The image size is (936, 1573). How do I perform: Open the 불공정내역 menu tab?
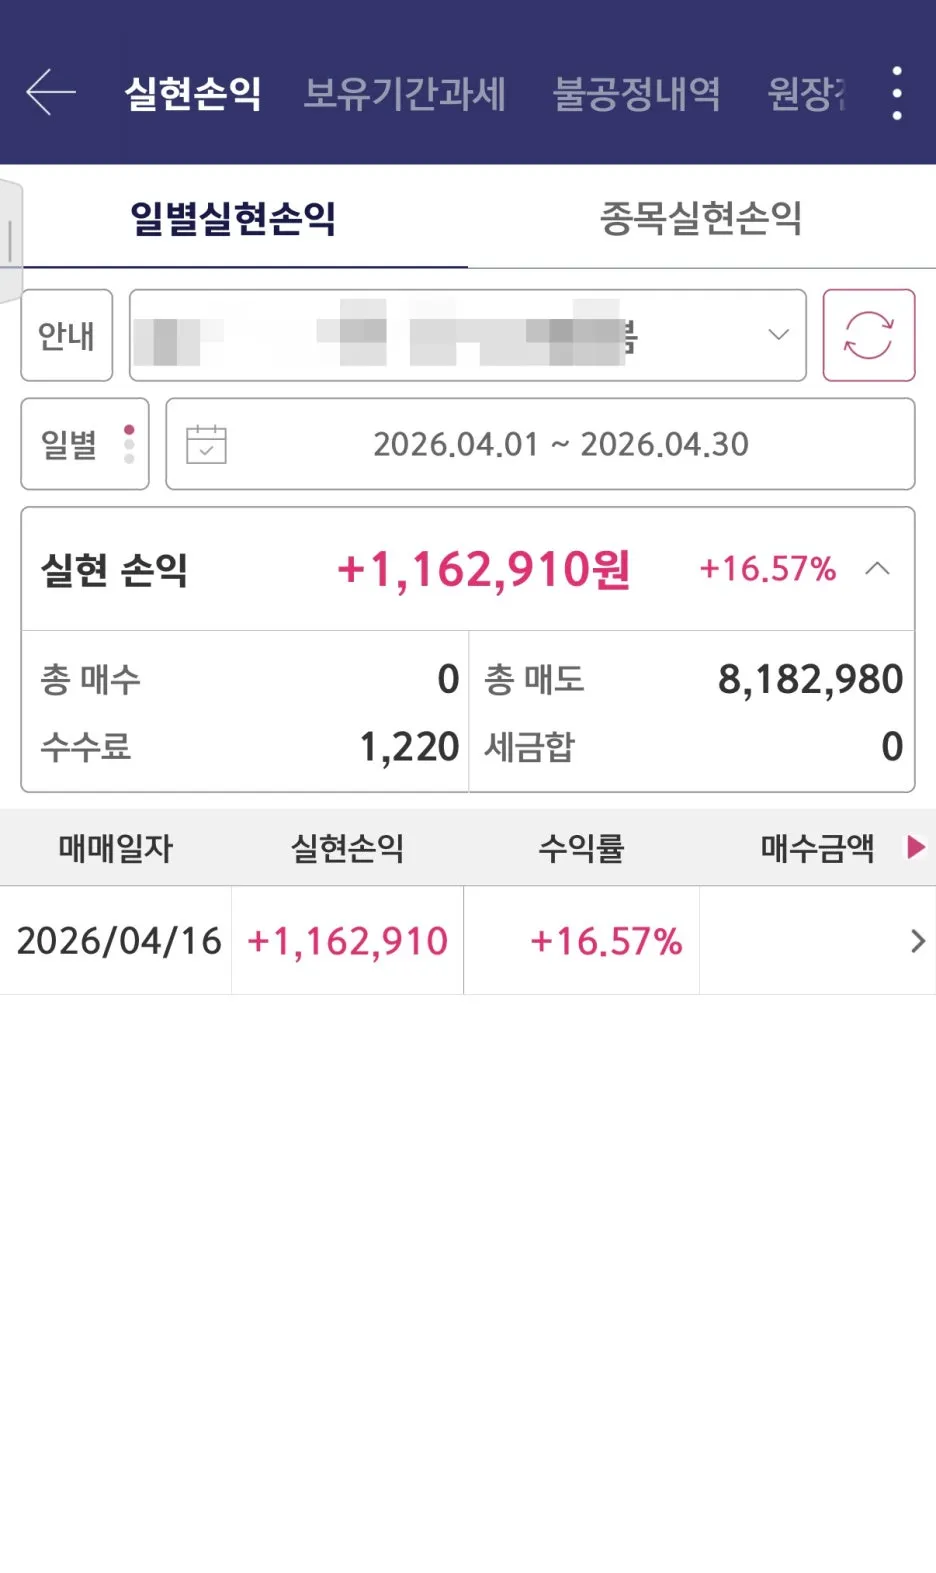coord(637,94)
